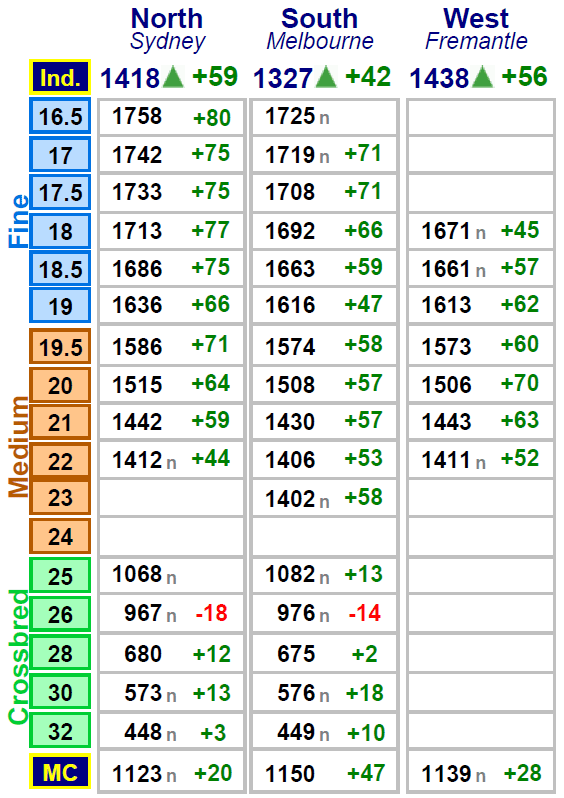
Task: Select the yellow-bordered Ind. indicator box
Action: pos(60,77)
